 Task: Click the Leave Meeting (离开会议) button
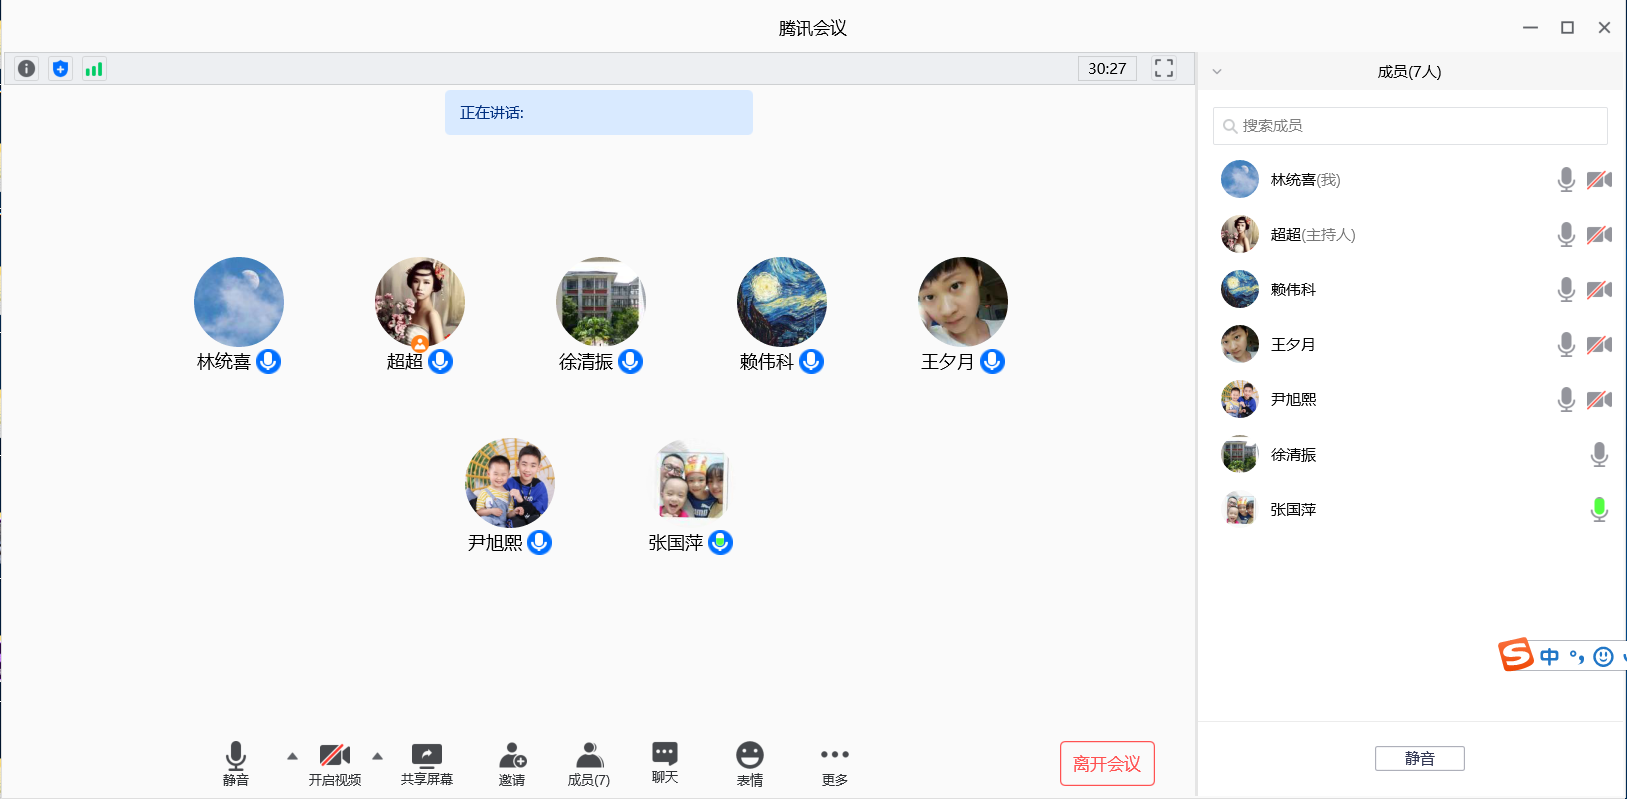pos(1107,764)
